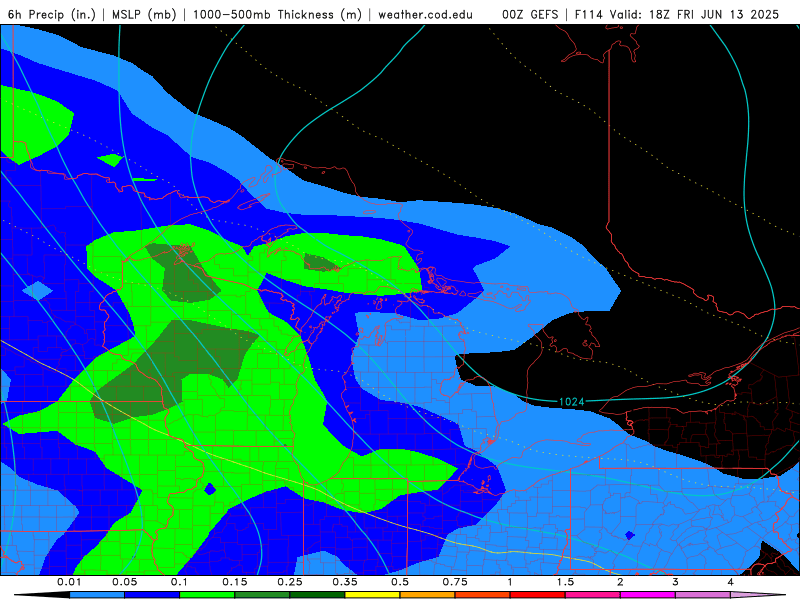This screenshot has height=600, width=800.
Task: Click the '1000-500mb Thickness (m)' header label
Action: pos(277,14)
